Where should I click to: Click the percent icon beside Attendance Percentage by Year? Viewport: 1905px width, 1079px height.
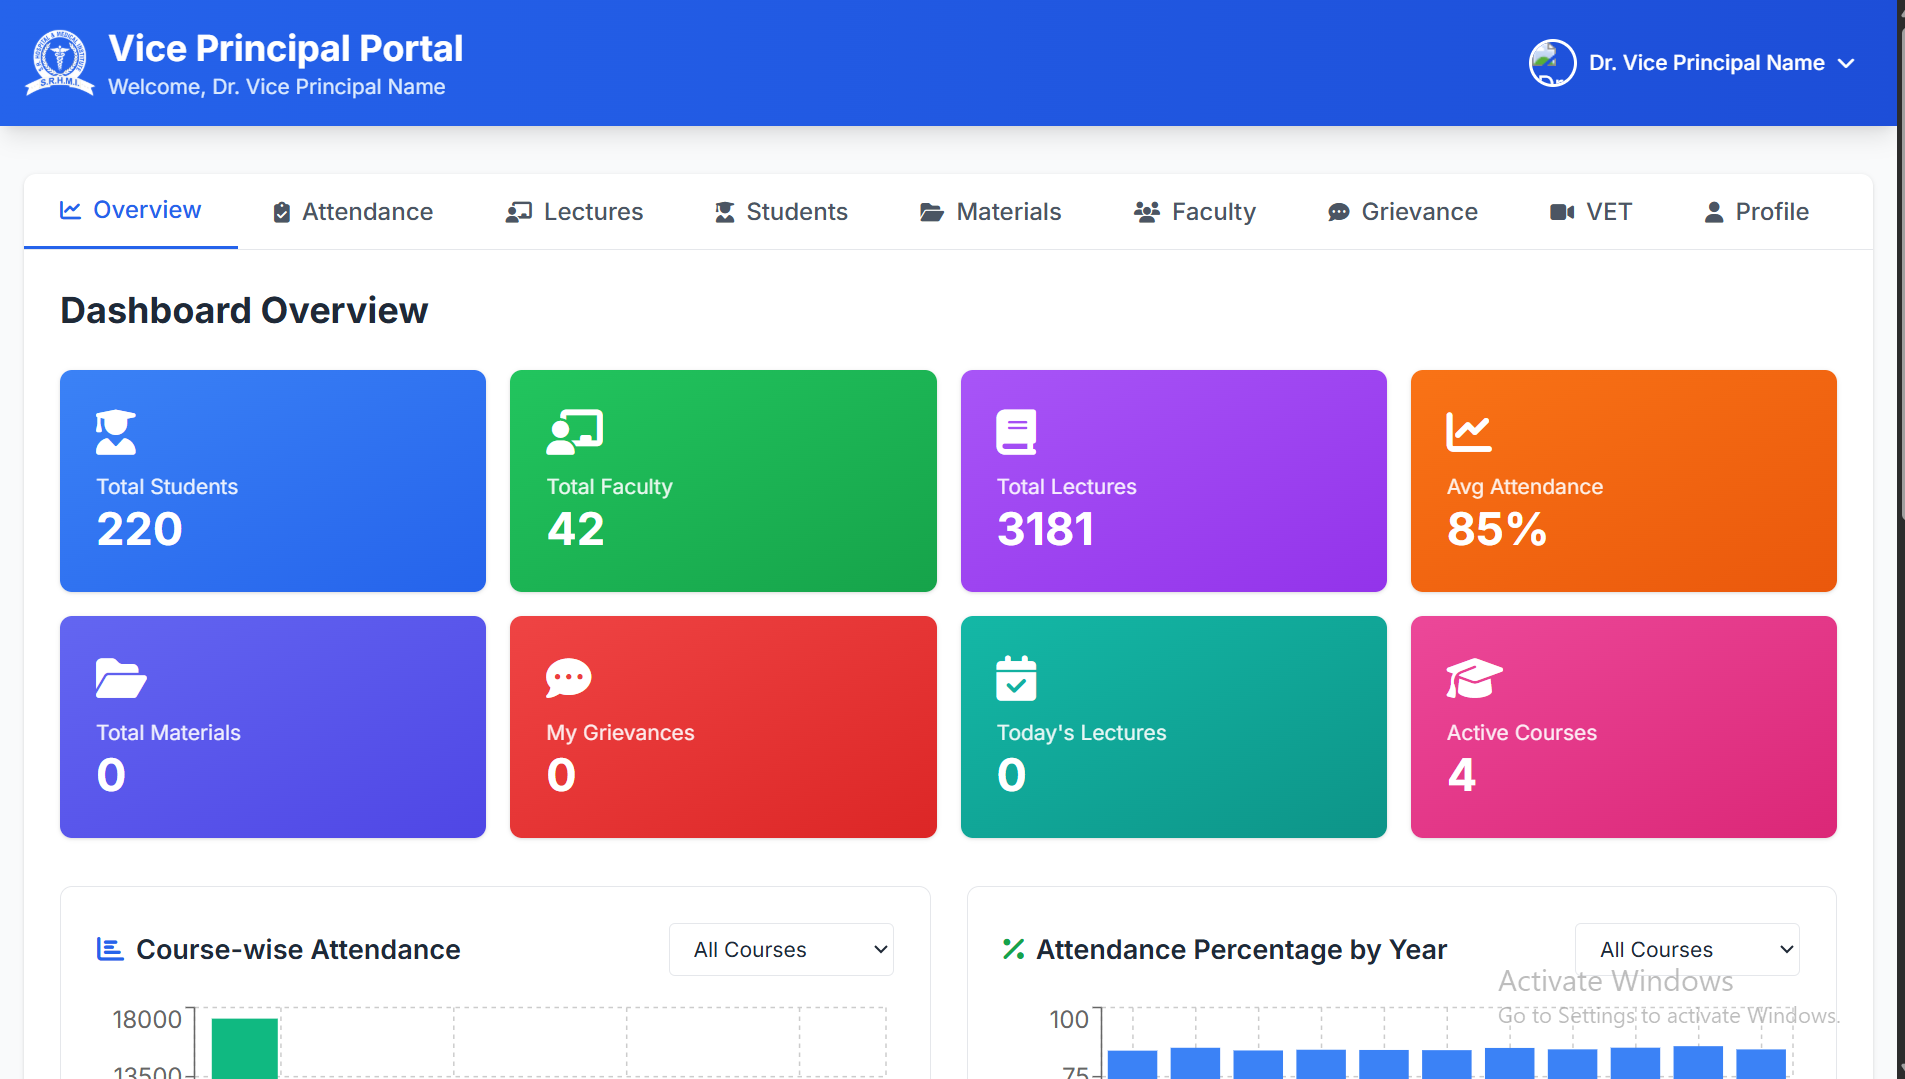pyautogui.click(x=1014, y=949)
